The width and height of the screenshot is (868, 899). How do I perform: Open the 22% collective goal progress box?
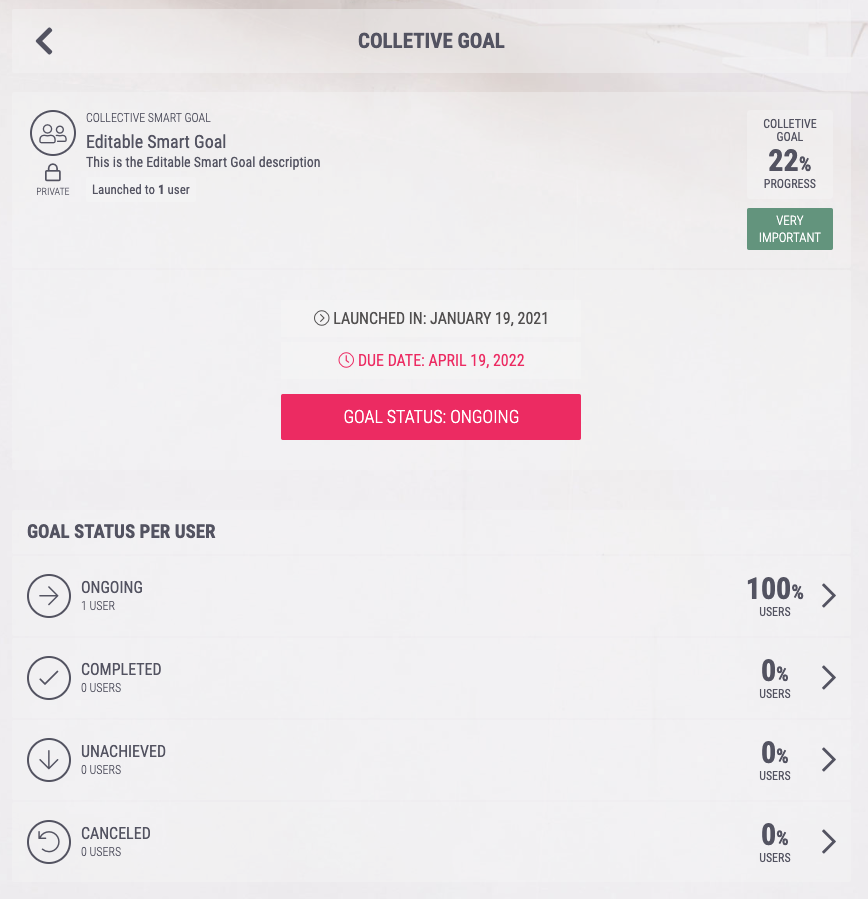(x=789, y=154)
